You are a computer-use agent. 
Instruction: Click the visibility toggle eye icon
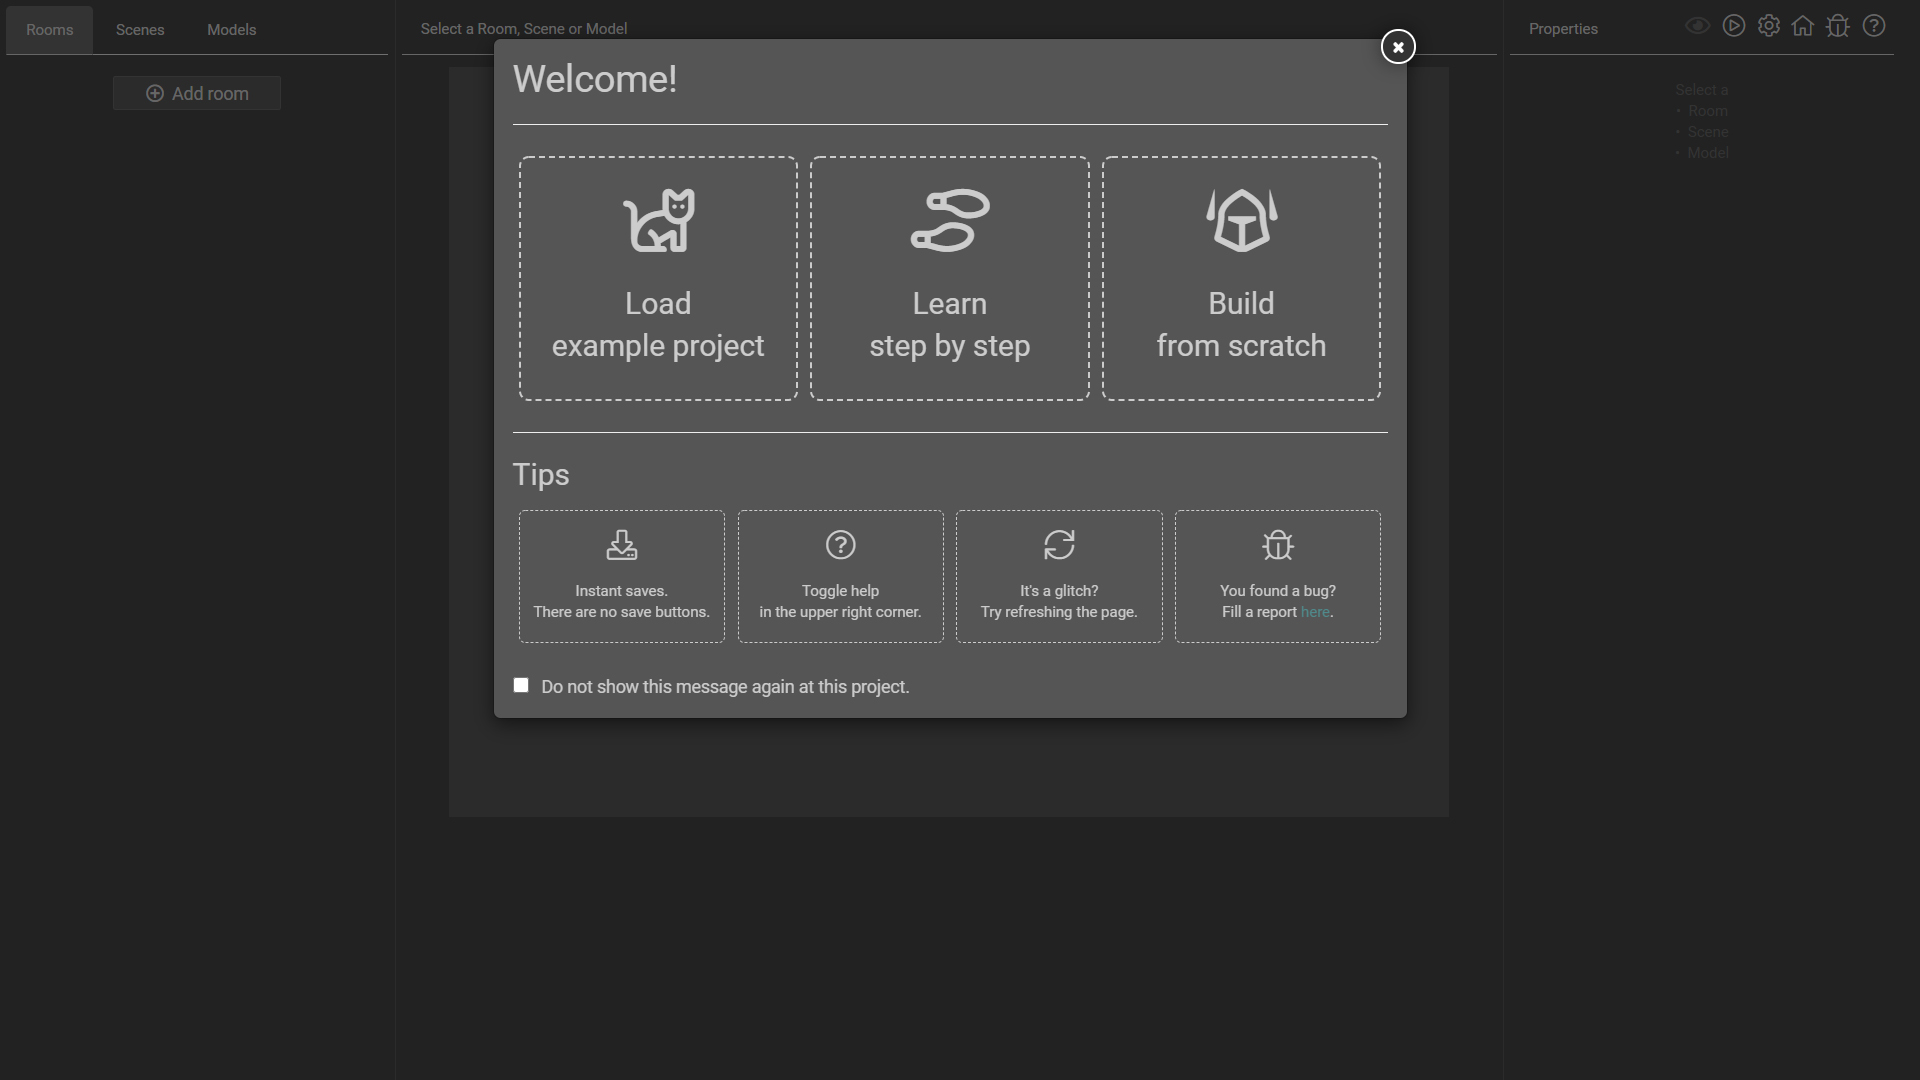point(1698,28)
